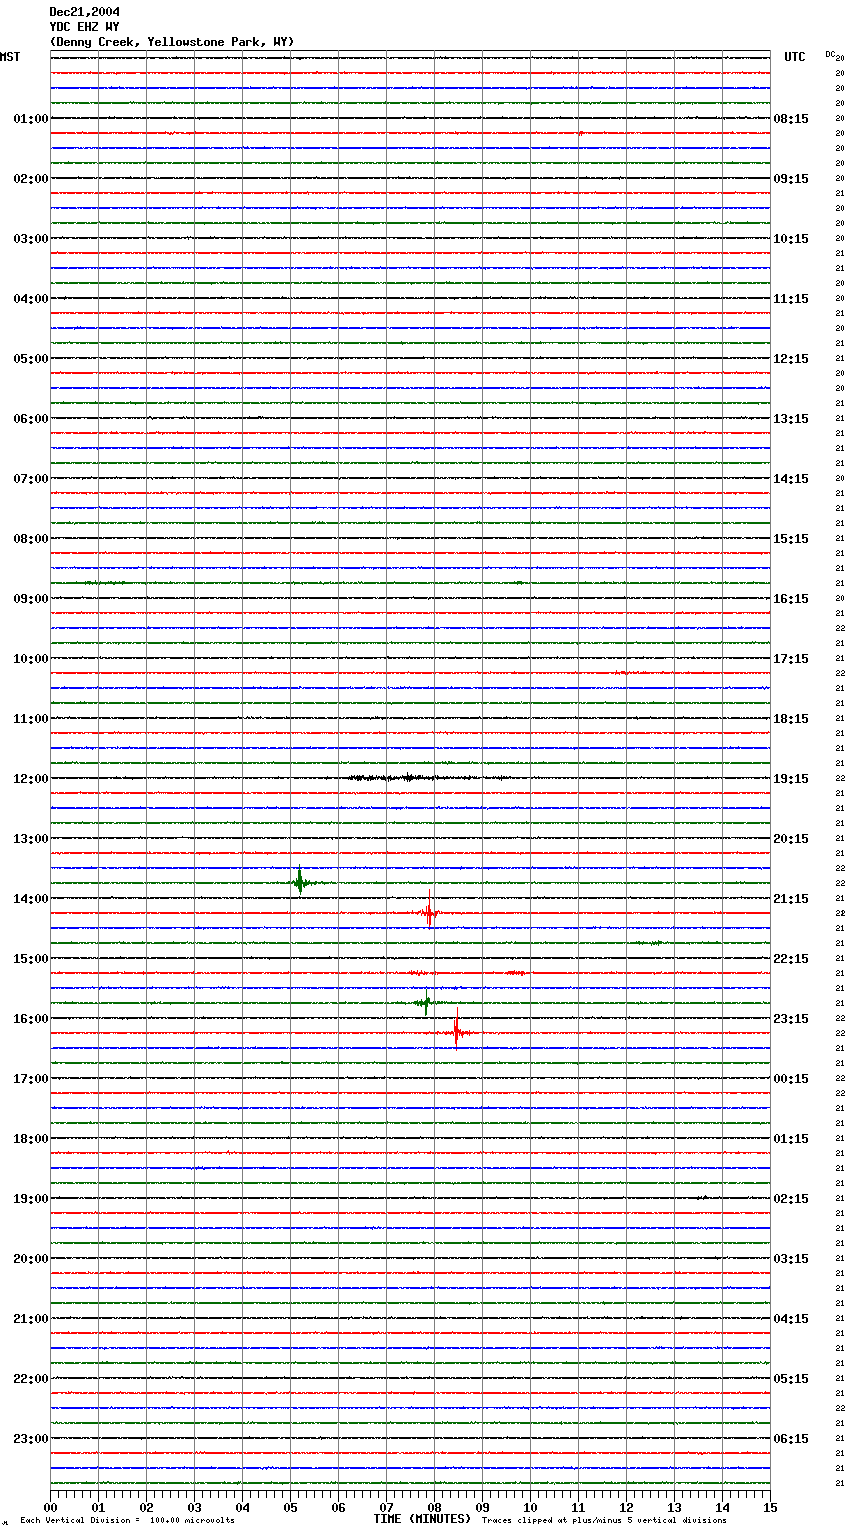
Task: Click the 06 minute axis tick label
Action: 338,1507
